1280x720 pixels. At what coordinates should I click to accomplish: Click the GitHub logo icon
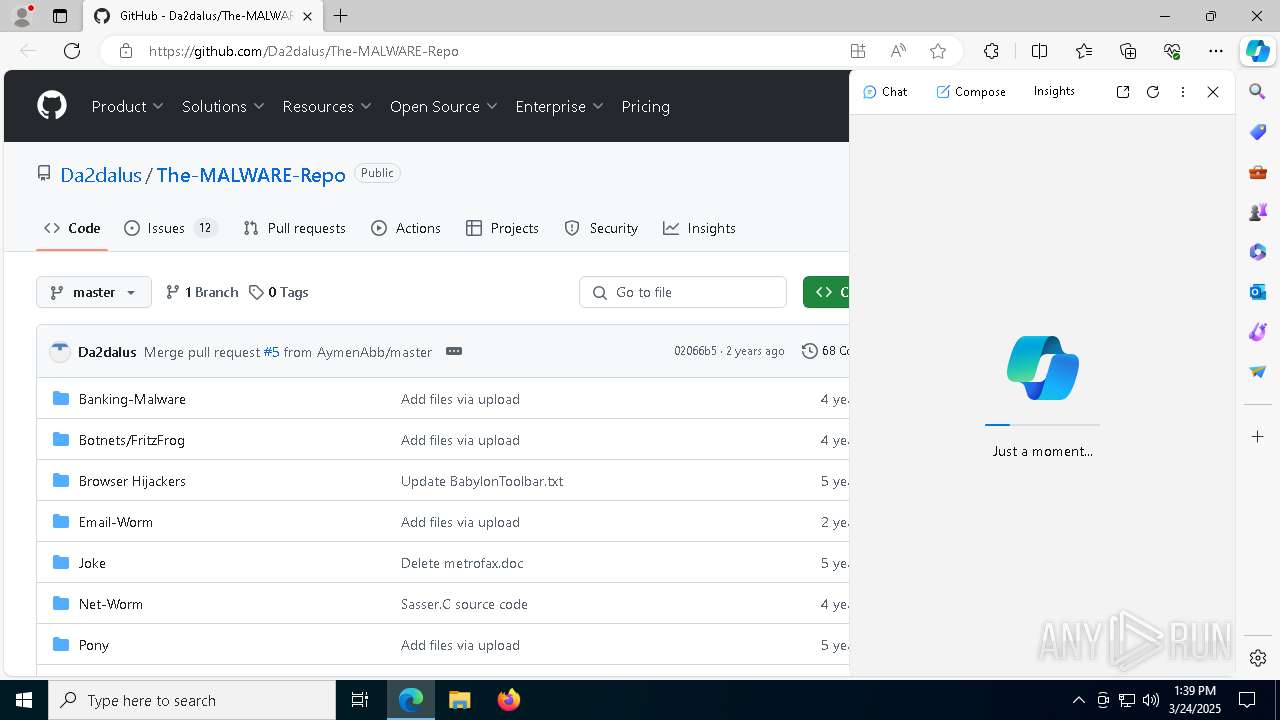click(52, 106)
